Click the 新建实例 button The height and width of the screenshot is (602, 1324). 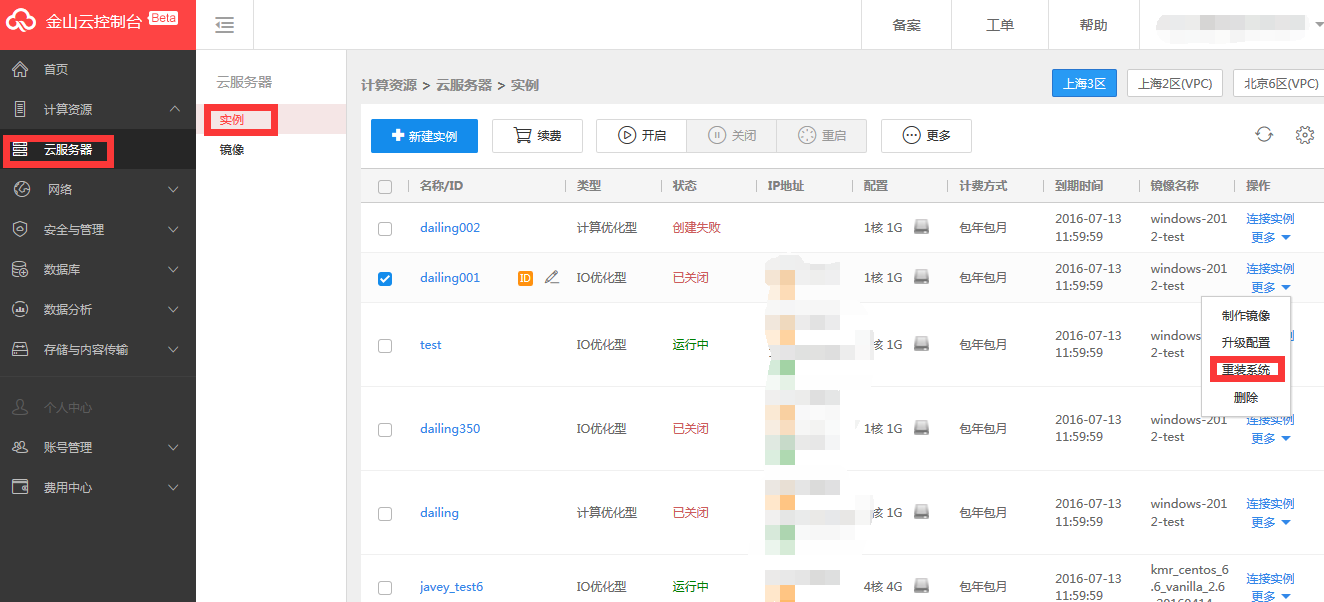coord(424,136)
